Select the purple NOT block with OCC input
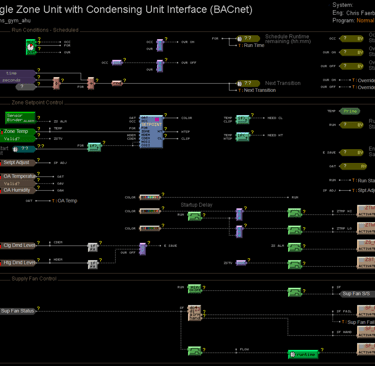This screenshot has width=375, height=366. tap(117, 63)
